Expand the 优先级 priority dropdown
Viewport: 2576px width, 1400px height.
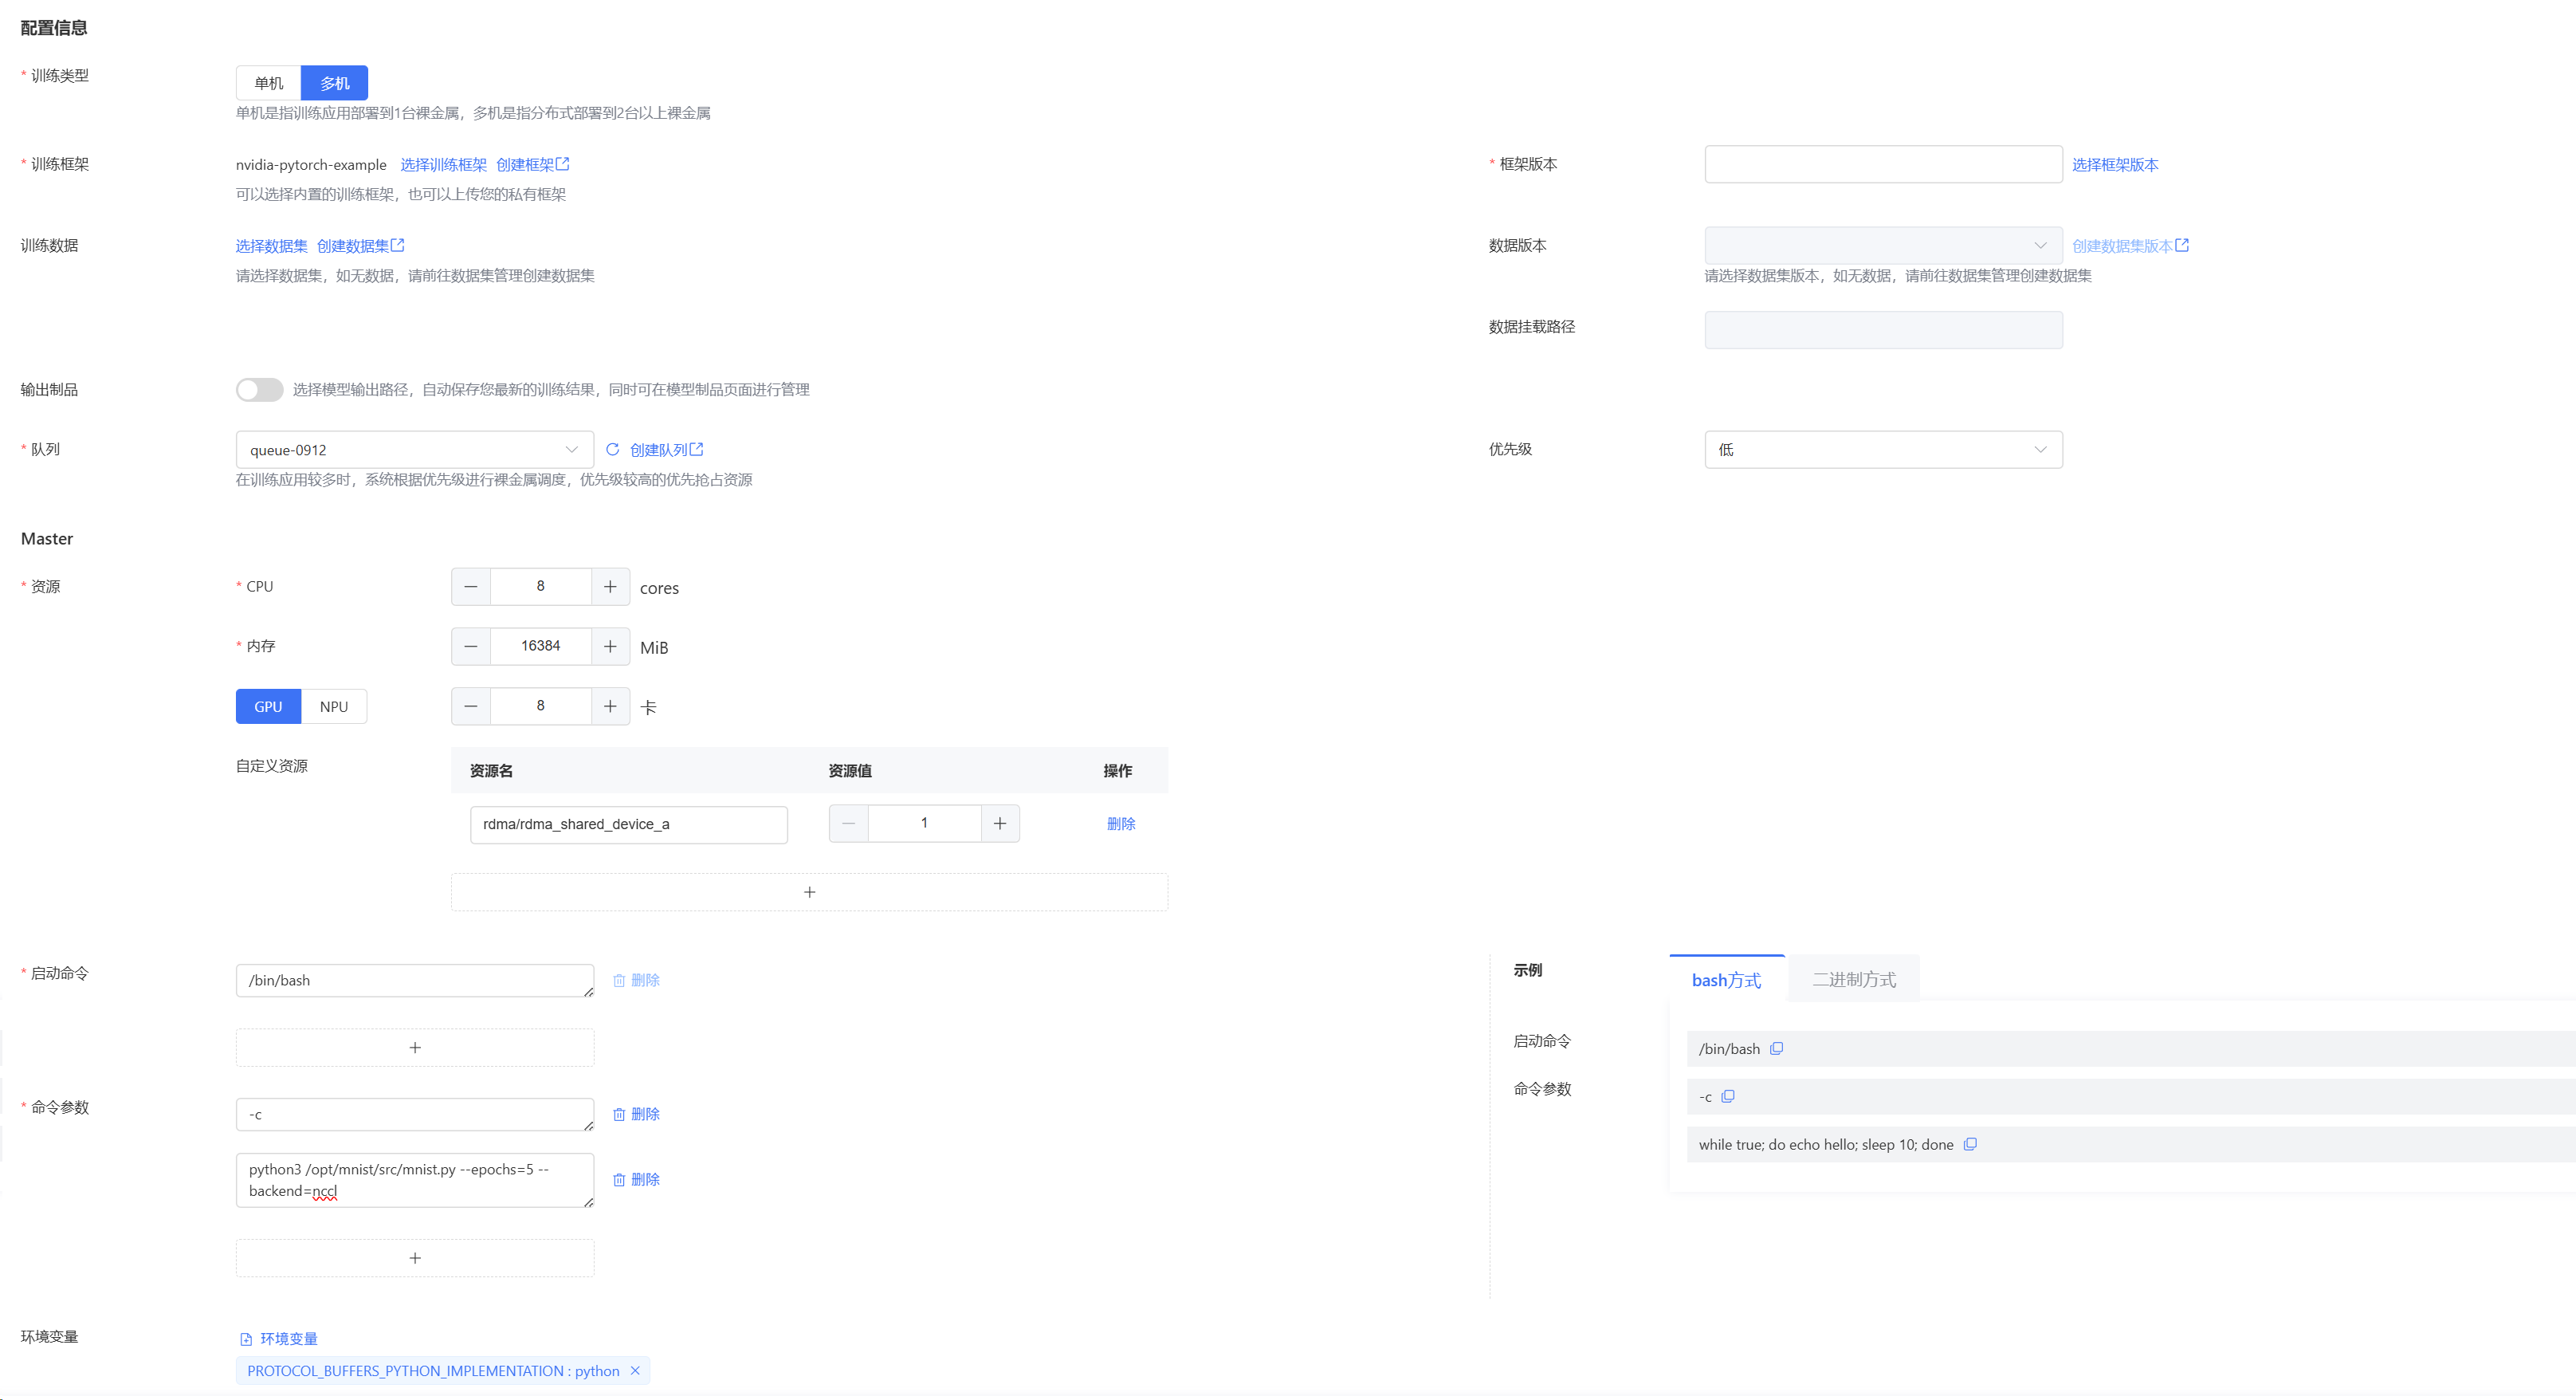click(x=1882, y=450)
